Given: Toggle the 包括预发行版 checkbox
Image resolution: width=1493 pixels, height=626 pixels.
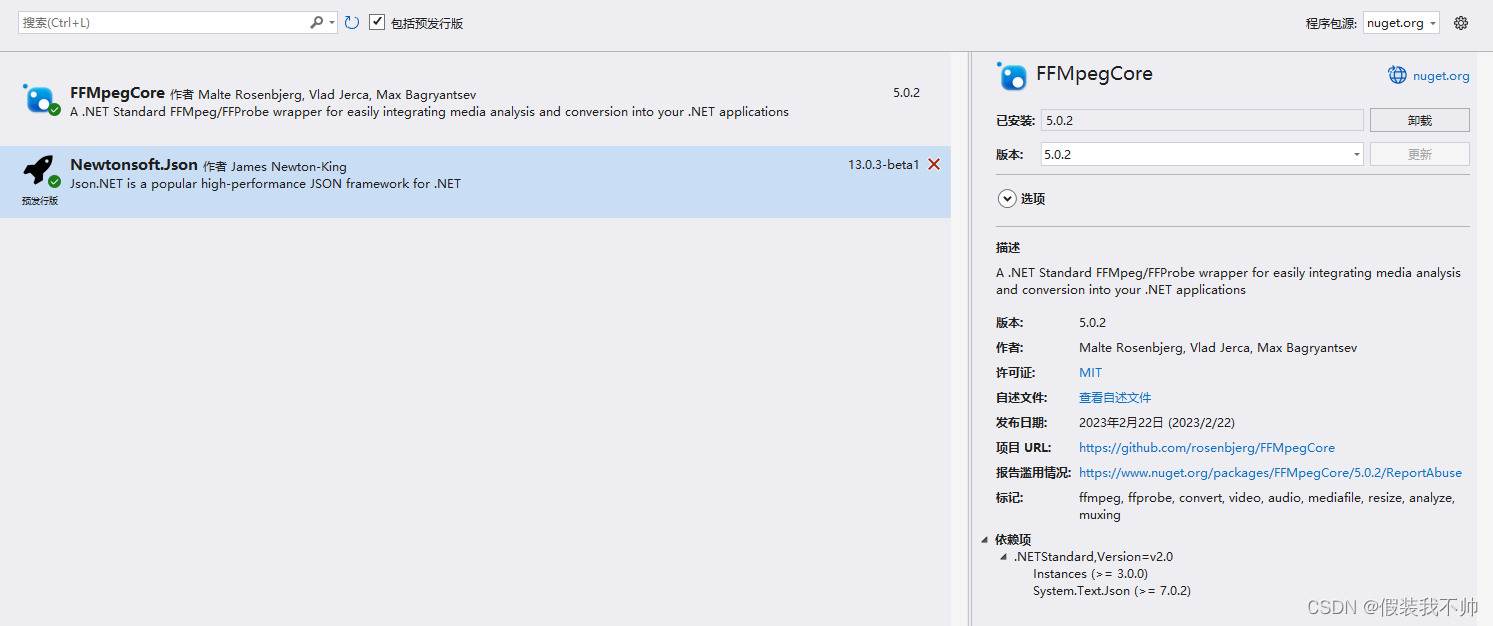Looking at the screenshot, I should click(377, 22).
